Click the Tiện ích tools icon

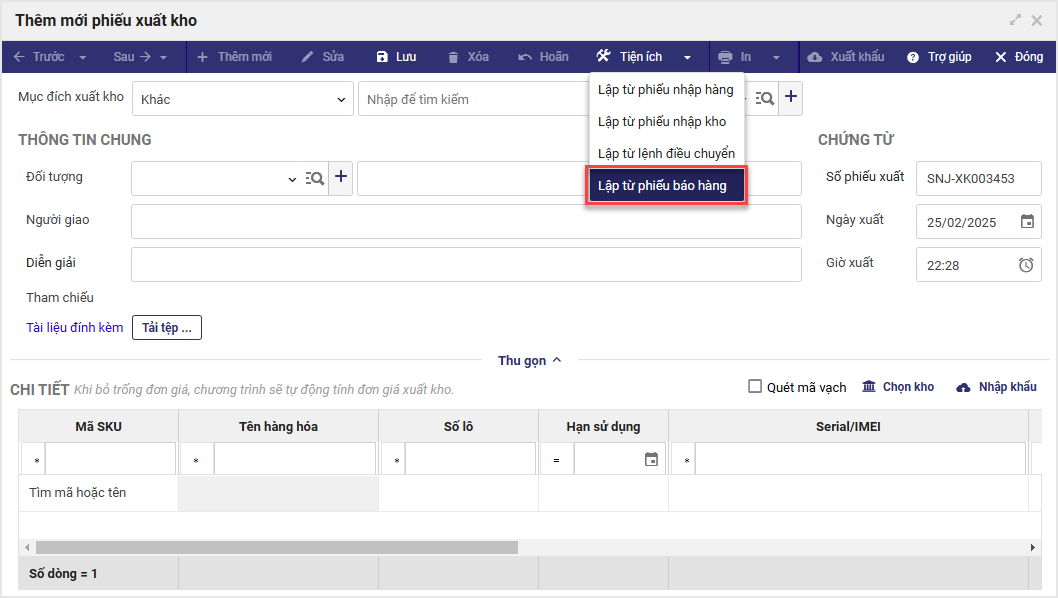tap(603, 56)
